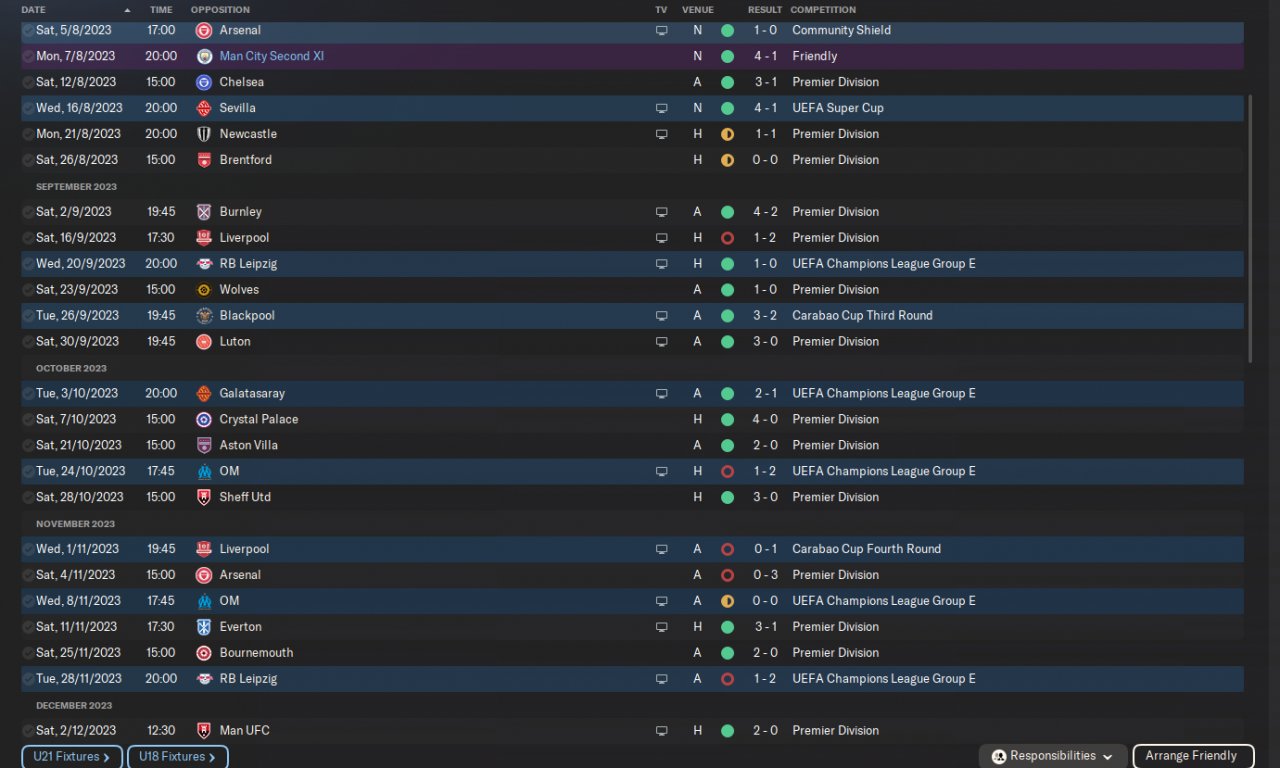Click the vertical scrollbar of the fixtures list
This screenshot has height=768, width=1280.
point(1250,230)
